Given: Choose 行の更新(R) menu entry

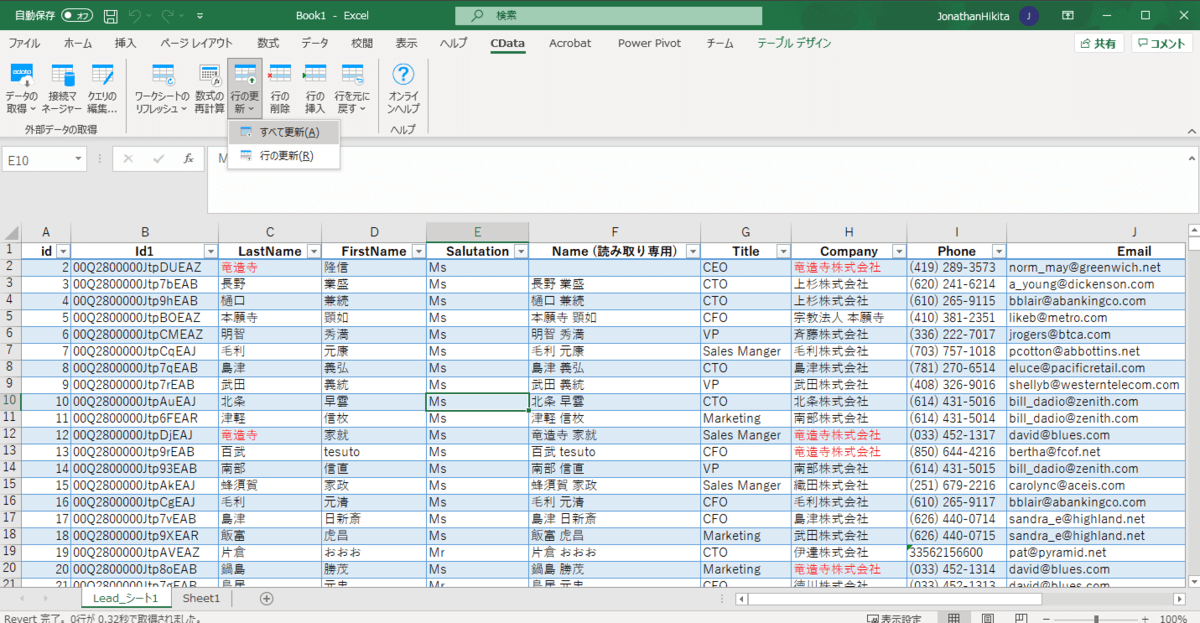Looking at the screenshot, I should [x=285, y=156].
